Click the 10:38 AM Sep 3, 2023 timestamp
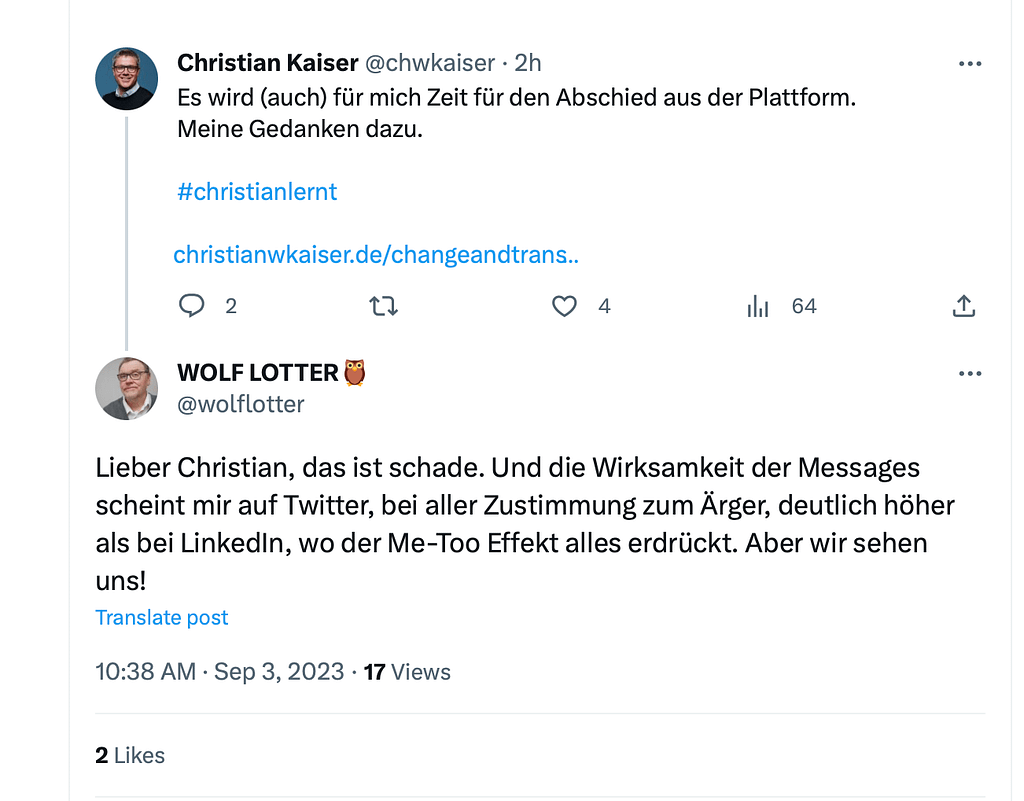Viewport: 1024px width, 801px height. 219,672
